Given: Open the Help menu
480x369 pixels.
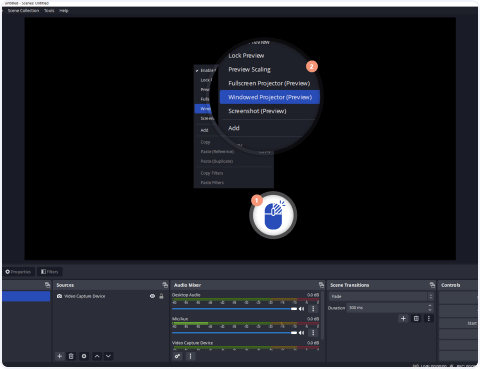Looking at the screenshot, I should point(64,11).
